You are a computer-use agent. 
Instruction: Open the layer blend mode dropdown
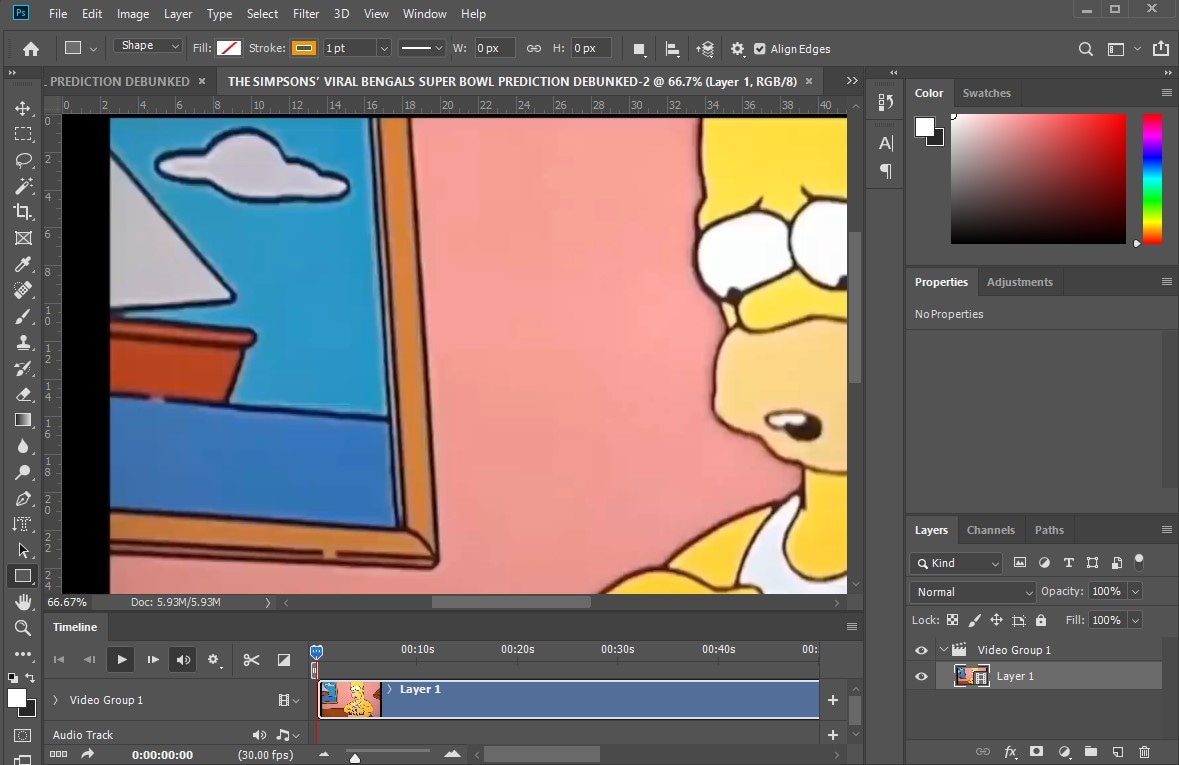(973, 592)
